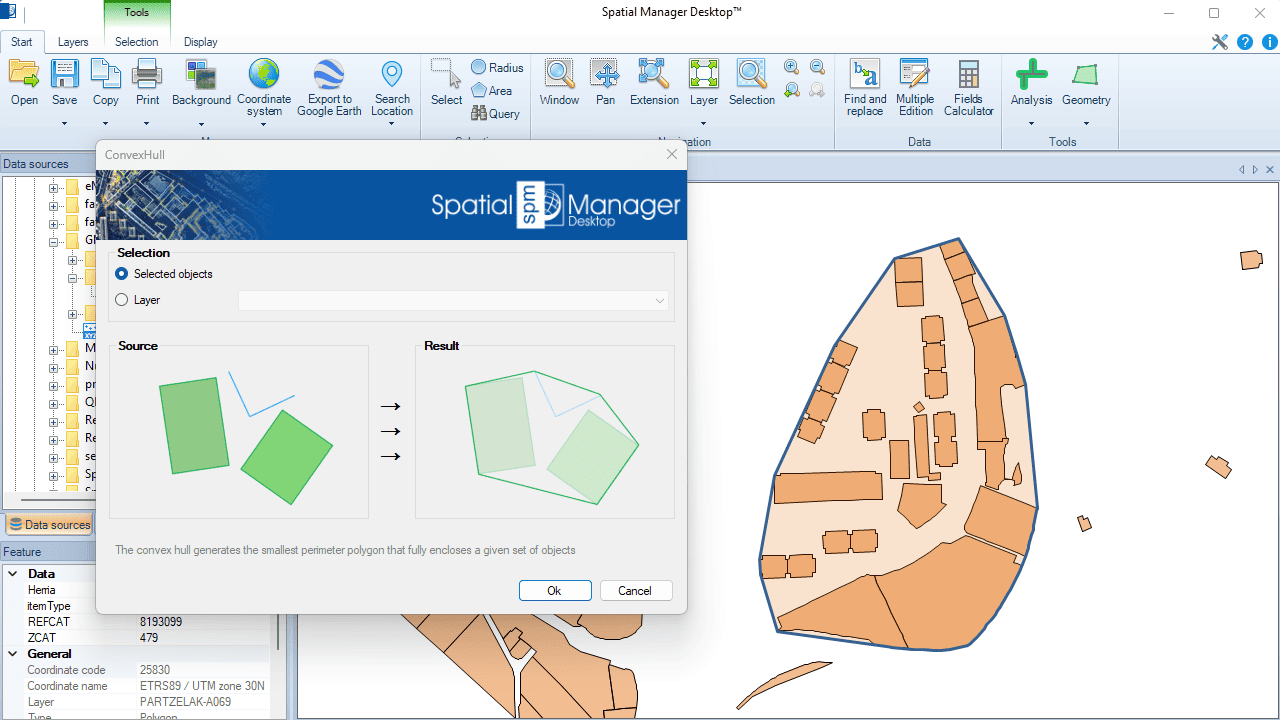The height and width of the screenshot is (720, 1280).
Task: Open the Geometry dropdown arrow
Action: click(x=1086, y=124)
